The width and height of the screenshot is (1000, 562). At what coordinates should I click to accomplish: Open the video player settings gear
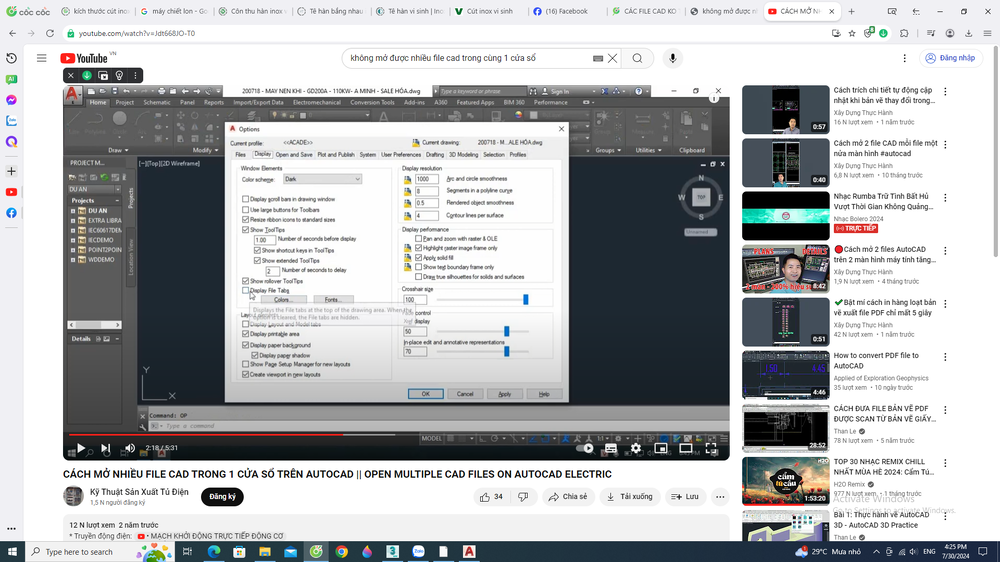point(636,448)
